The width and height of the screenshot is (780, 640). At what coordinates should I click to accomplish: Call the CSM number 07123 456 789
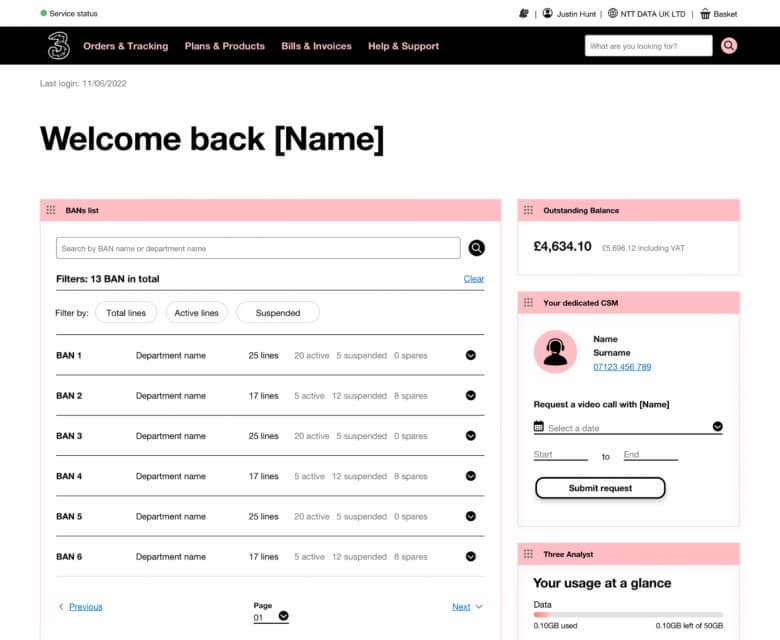coord(622,367)
